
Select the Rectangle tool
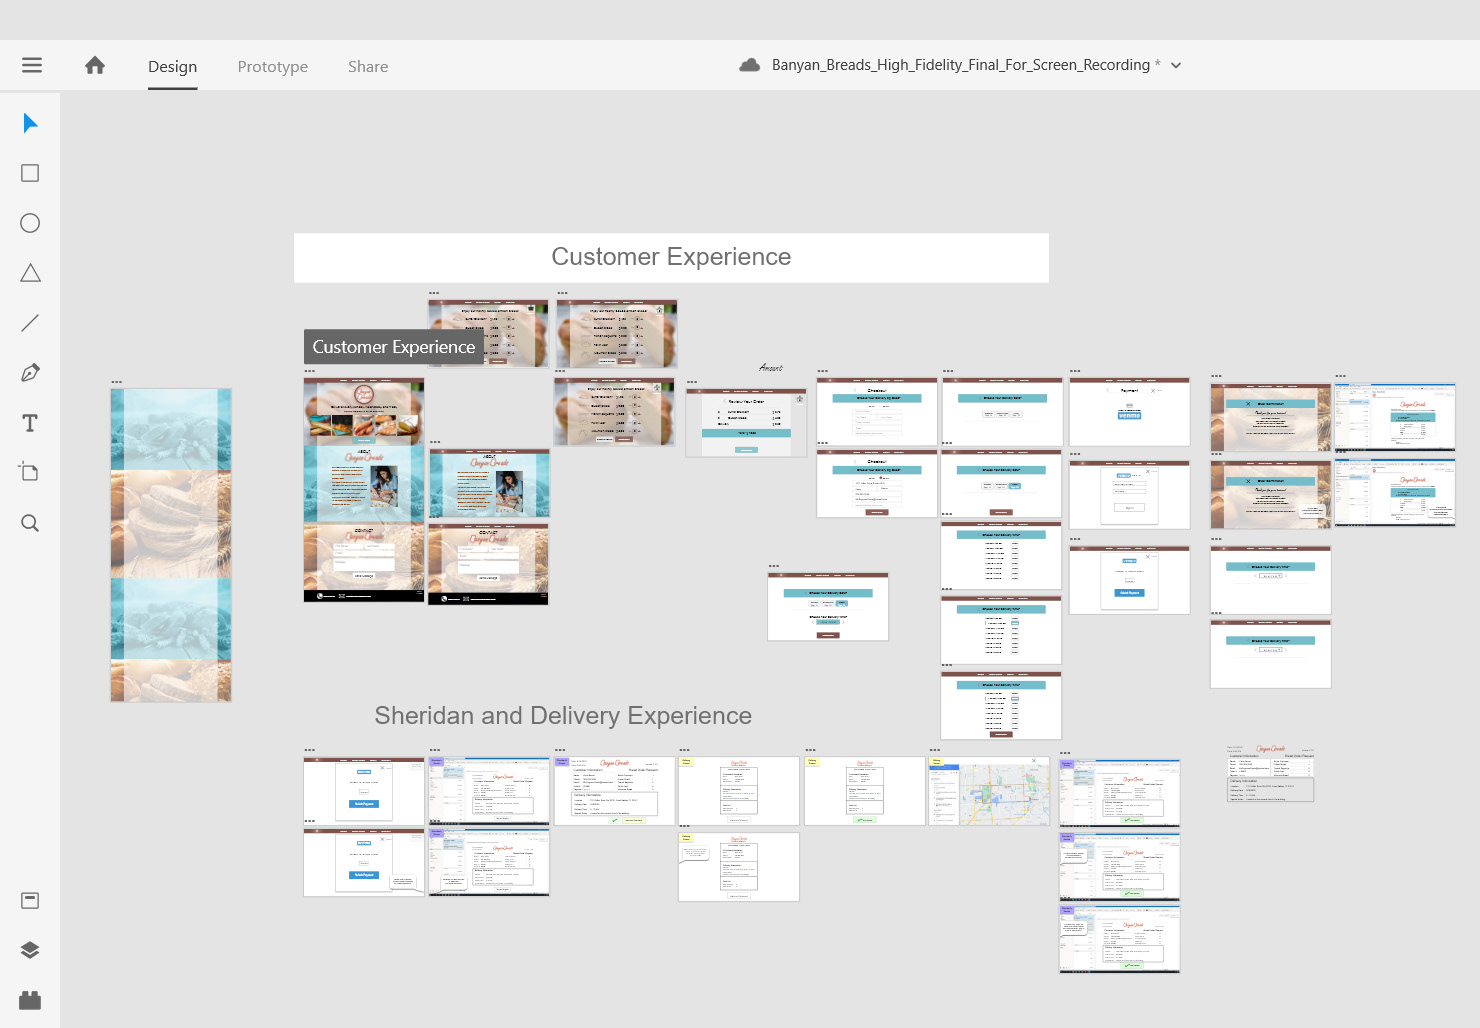(30, 173)
